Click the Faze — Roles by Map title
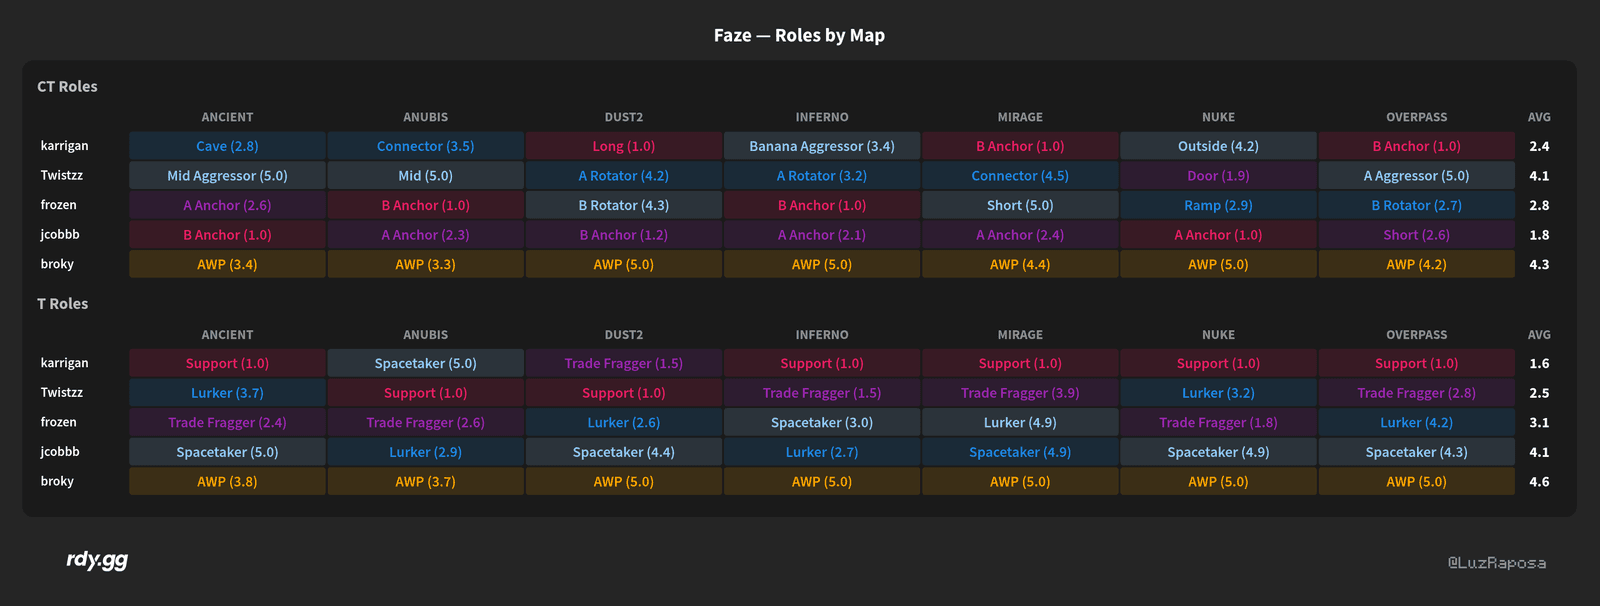Viewport: 1600px width, 606px height. tap(799, 36)
